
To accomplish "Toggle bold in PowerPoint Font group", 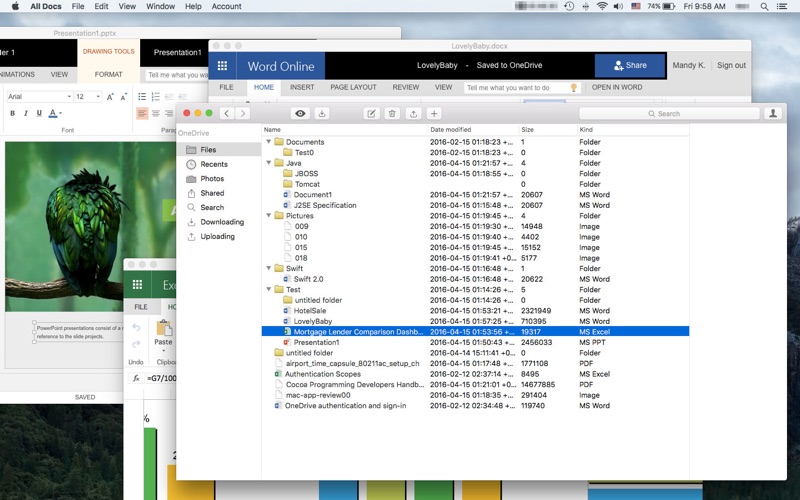I will coord(12,113).
